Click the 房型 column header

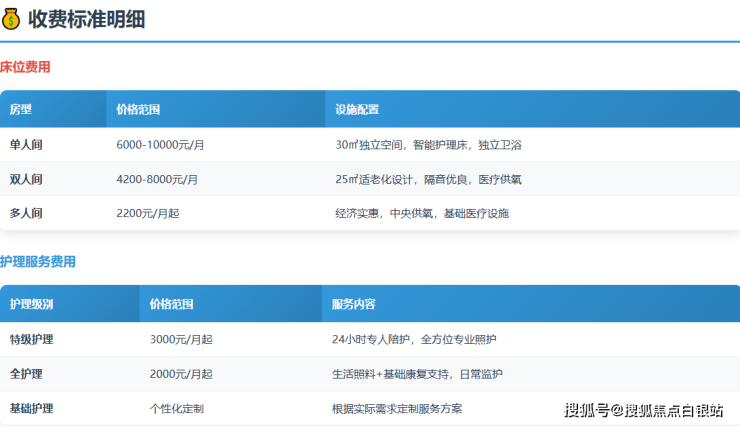click(x=21, y=109)
